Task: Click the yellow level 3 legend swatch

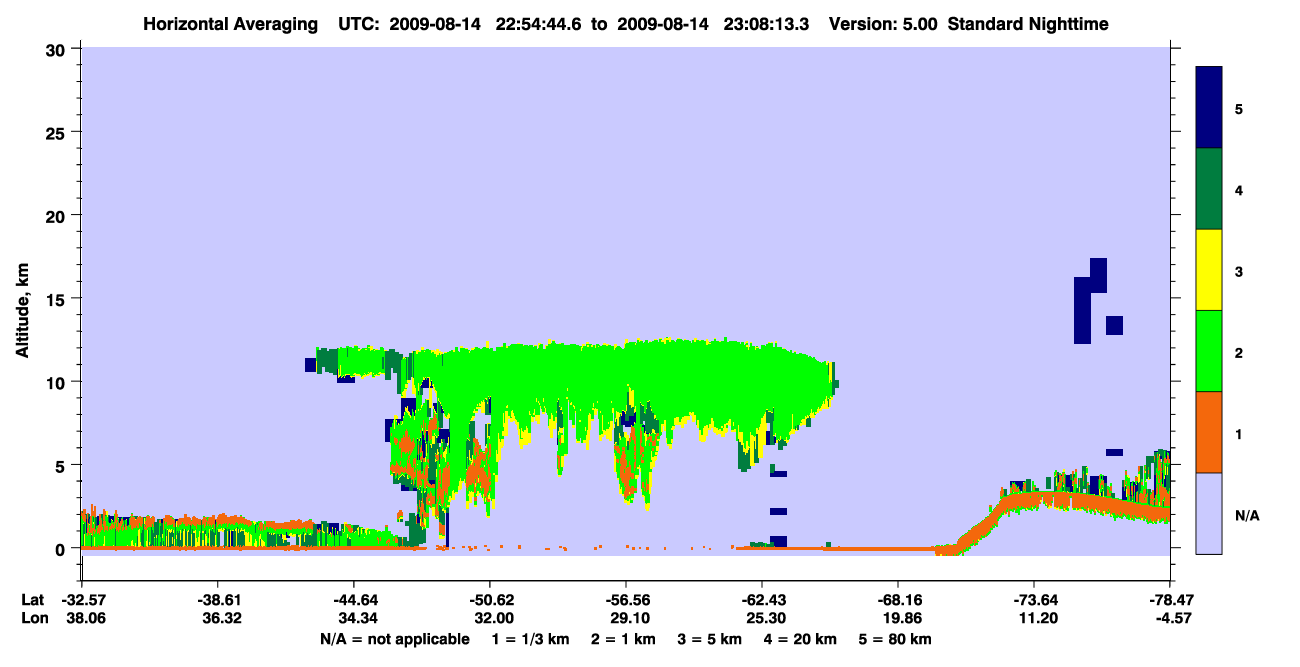Action: pyautogui.click(x=1209, y=270)
